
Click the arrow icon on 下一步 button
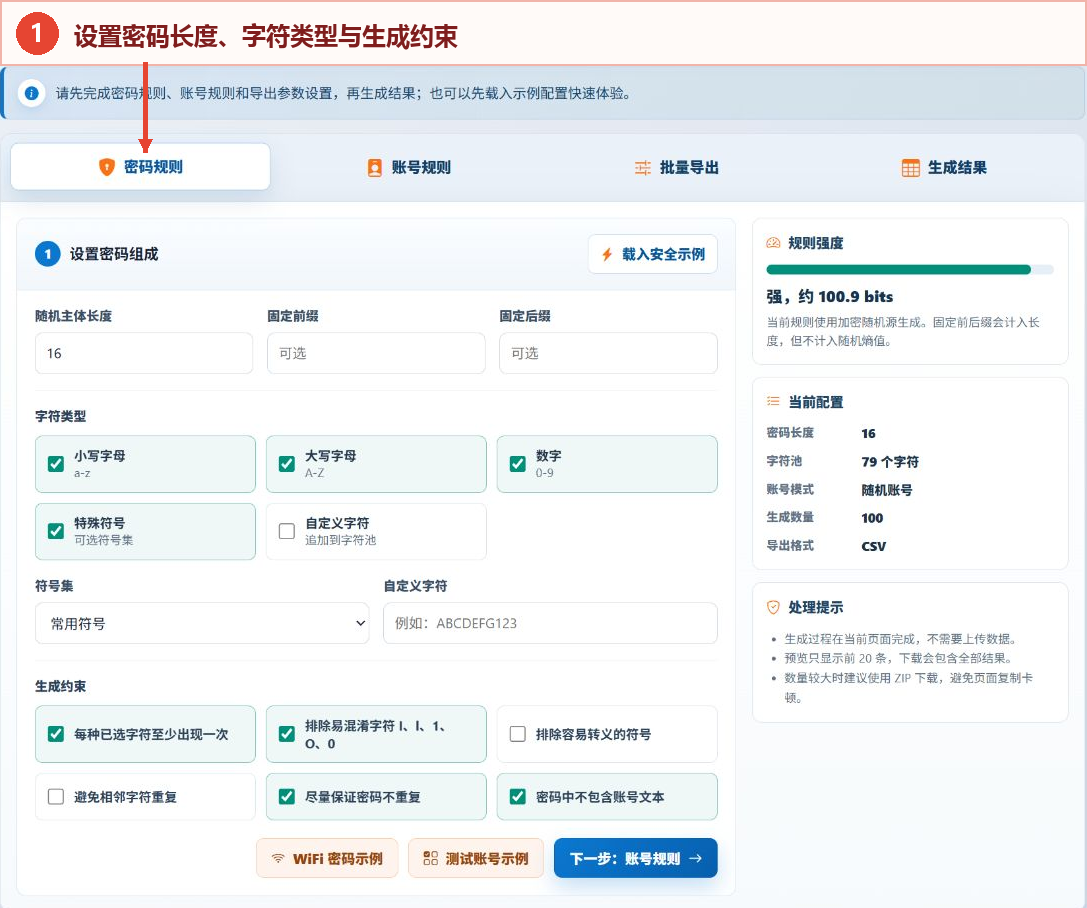tap(695, 859)
